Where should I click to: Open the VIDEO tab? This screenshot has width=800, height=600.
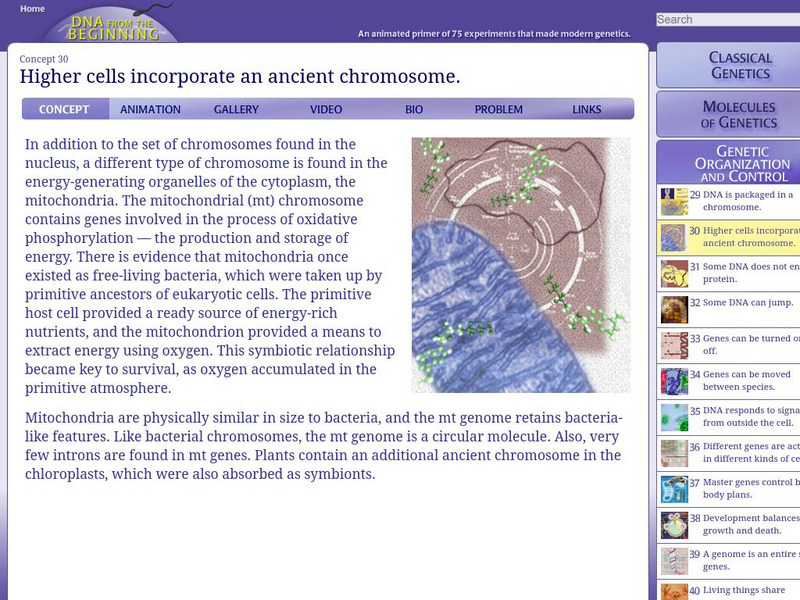point(326,109)
